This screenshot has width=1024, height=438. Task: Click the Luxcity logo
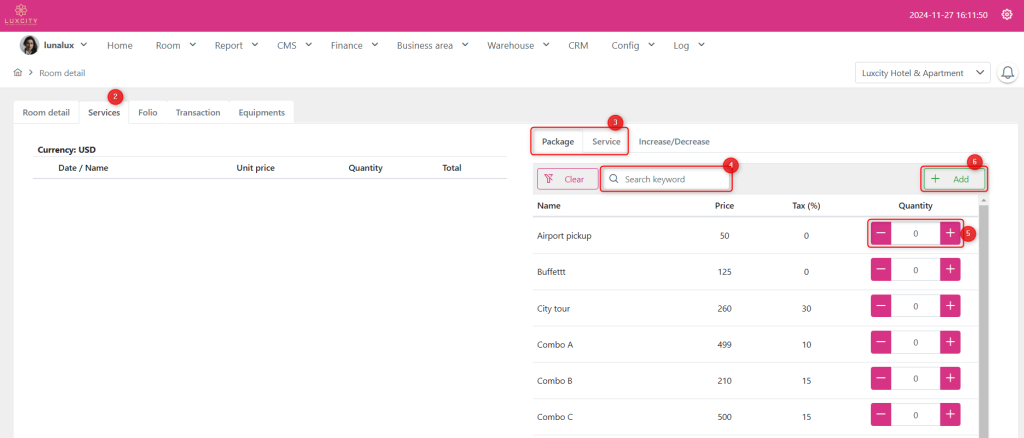[x=20, y=15]
